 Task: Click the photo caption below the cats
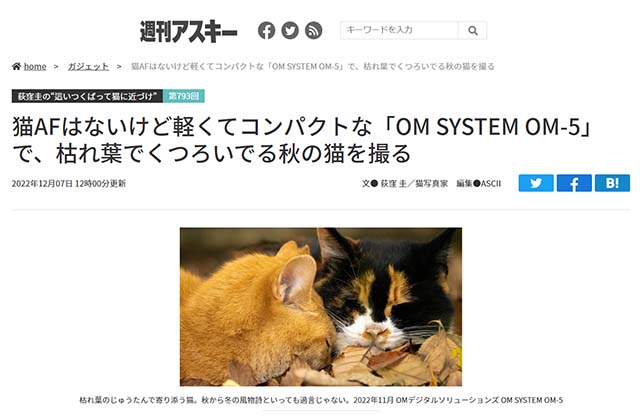(x=321, y=400)
